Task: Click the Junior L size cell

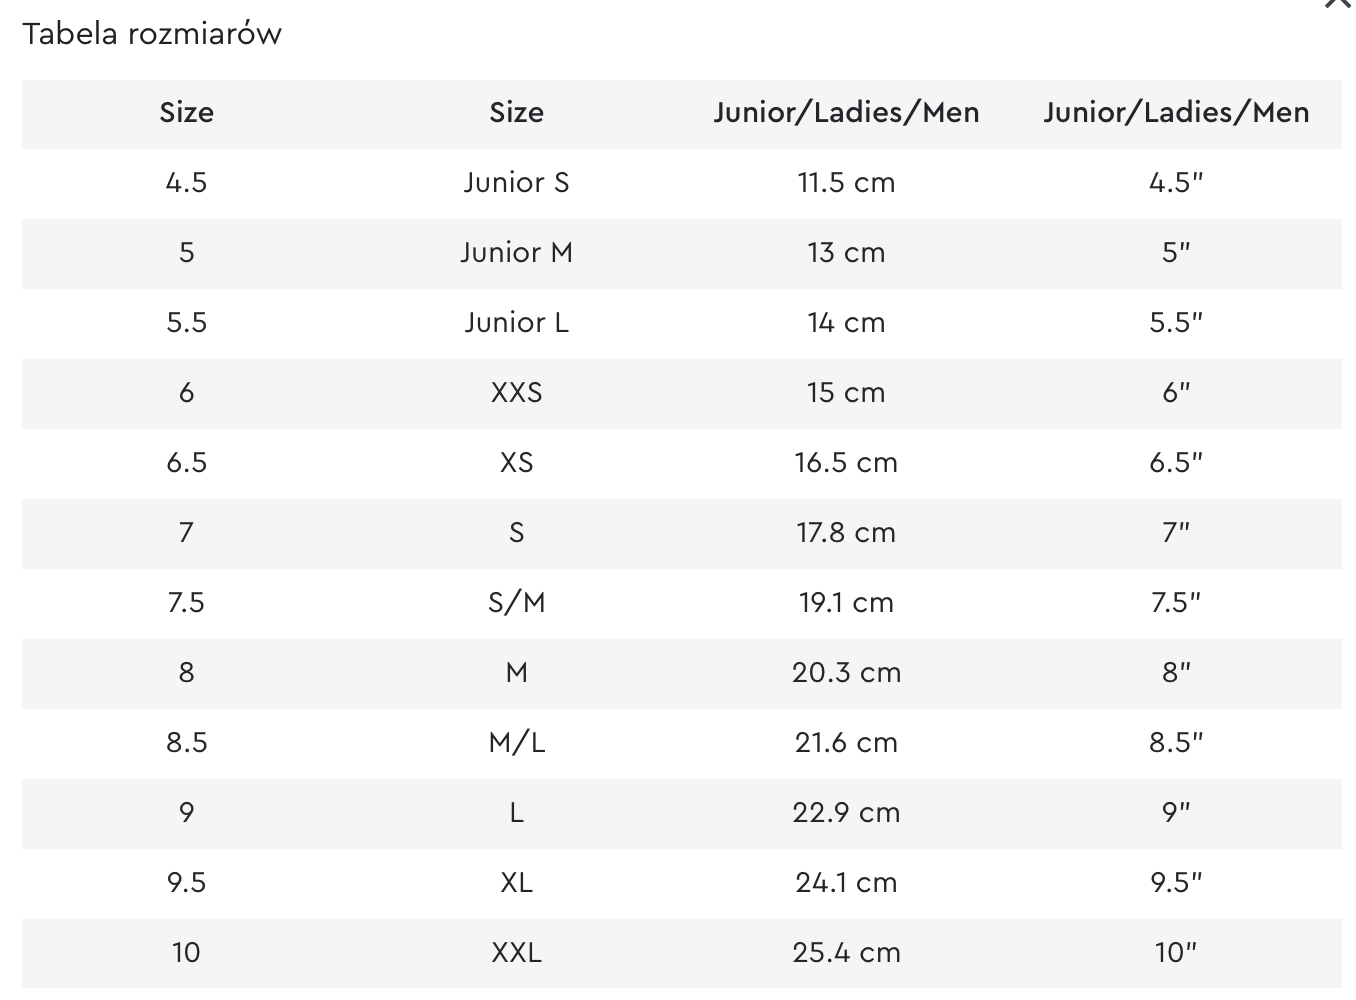Action: [516, 323]
